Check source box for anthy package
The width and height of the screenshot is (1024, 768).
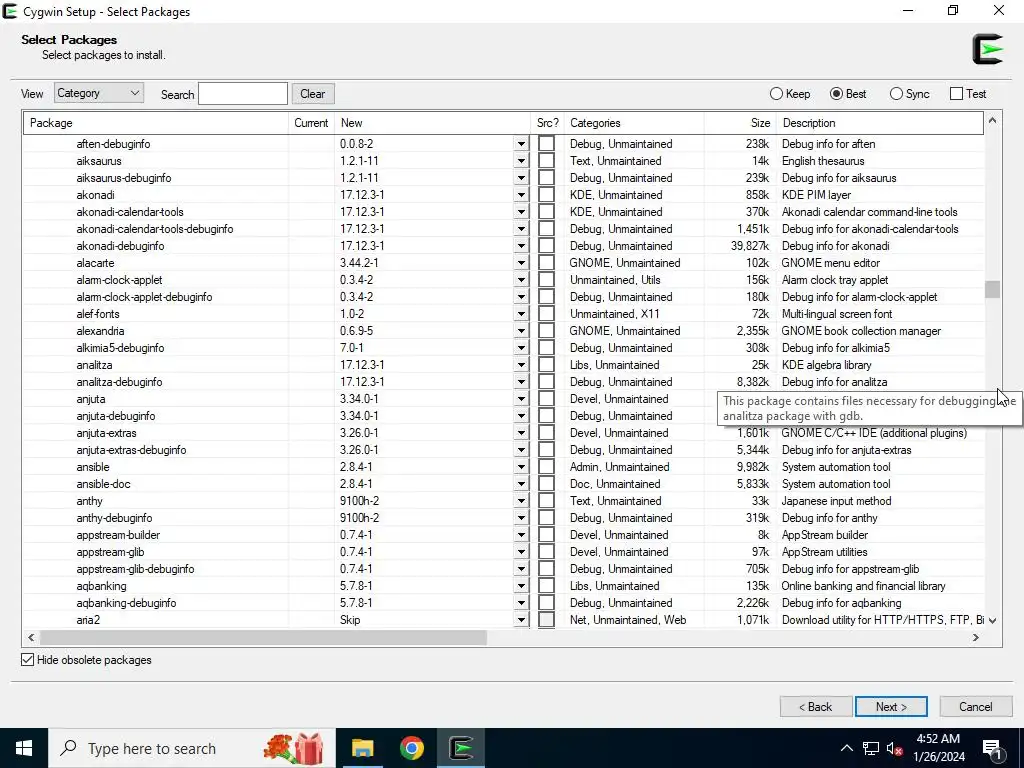(546, 501)
